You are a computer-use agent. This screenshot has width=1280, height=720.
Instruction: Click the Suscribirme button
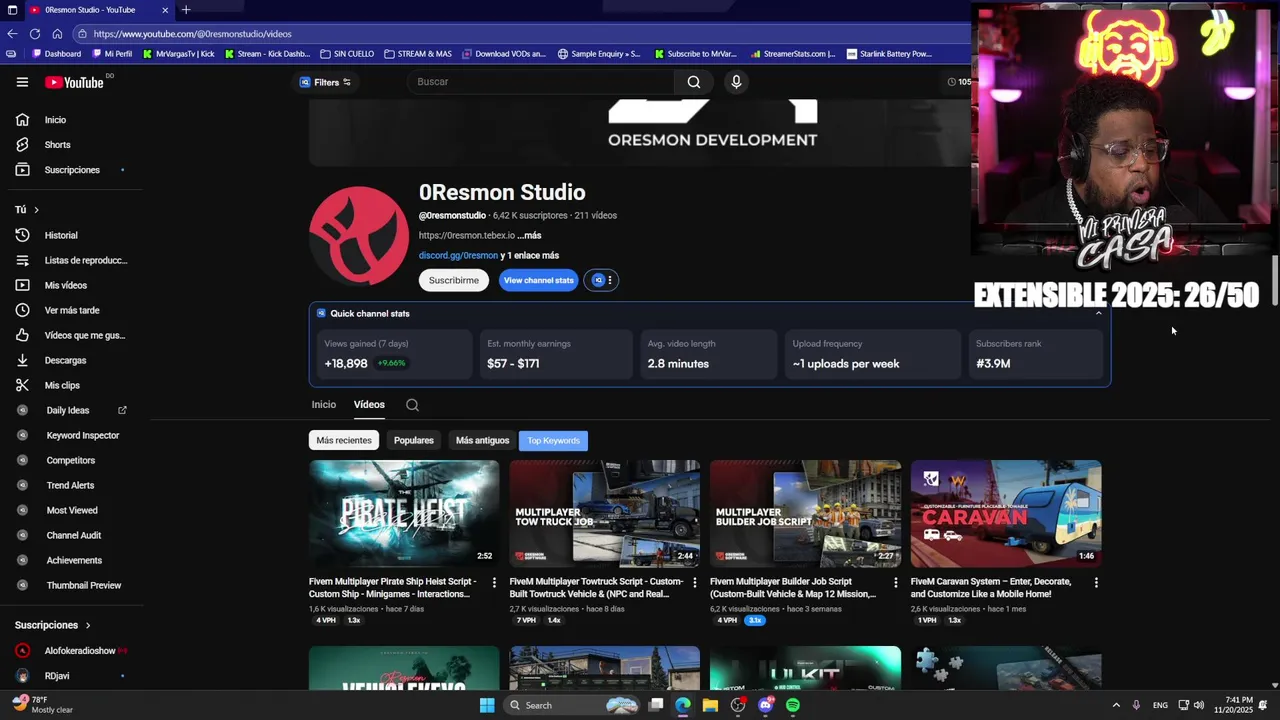[x=454, y=280]
